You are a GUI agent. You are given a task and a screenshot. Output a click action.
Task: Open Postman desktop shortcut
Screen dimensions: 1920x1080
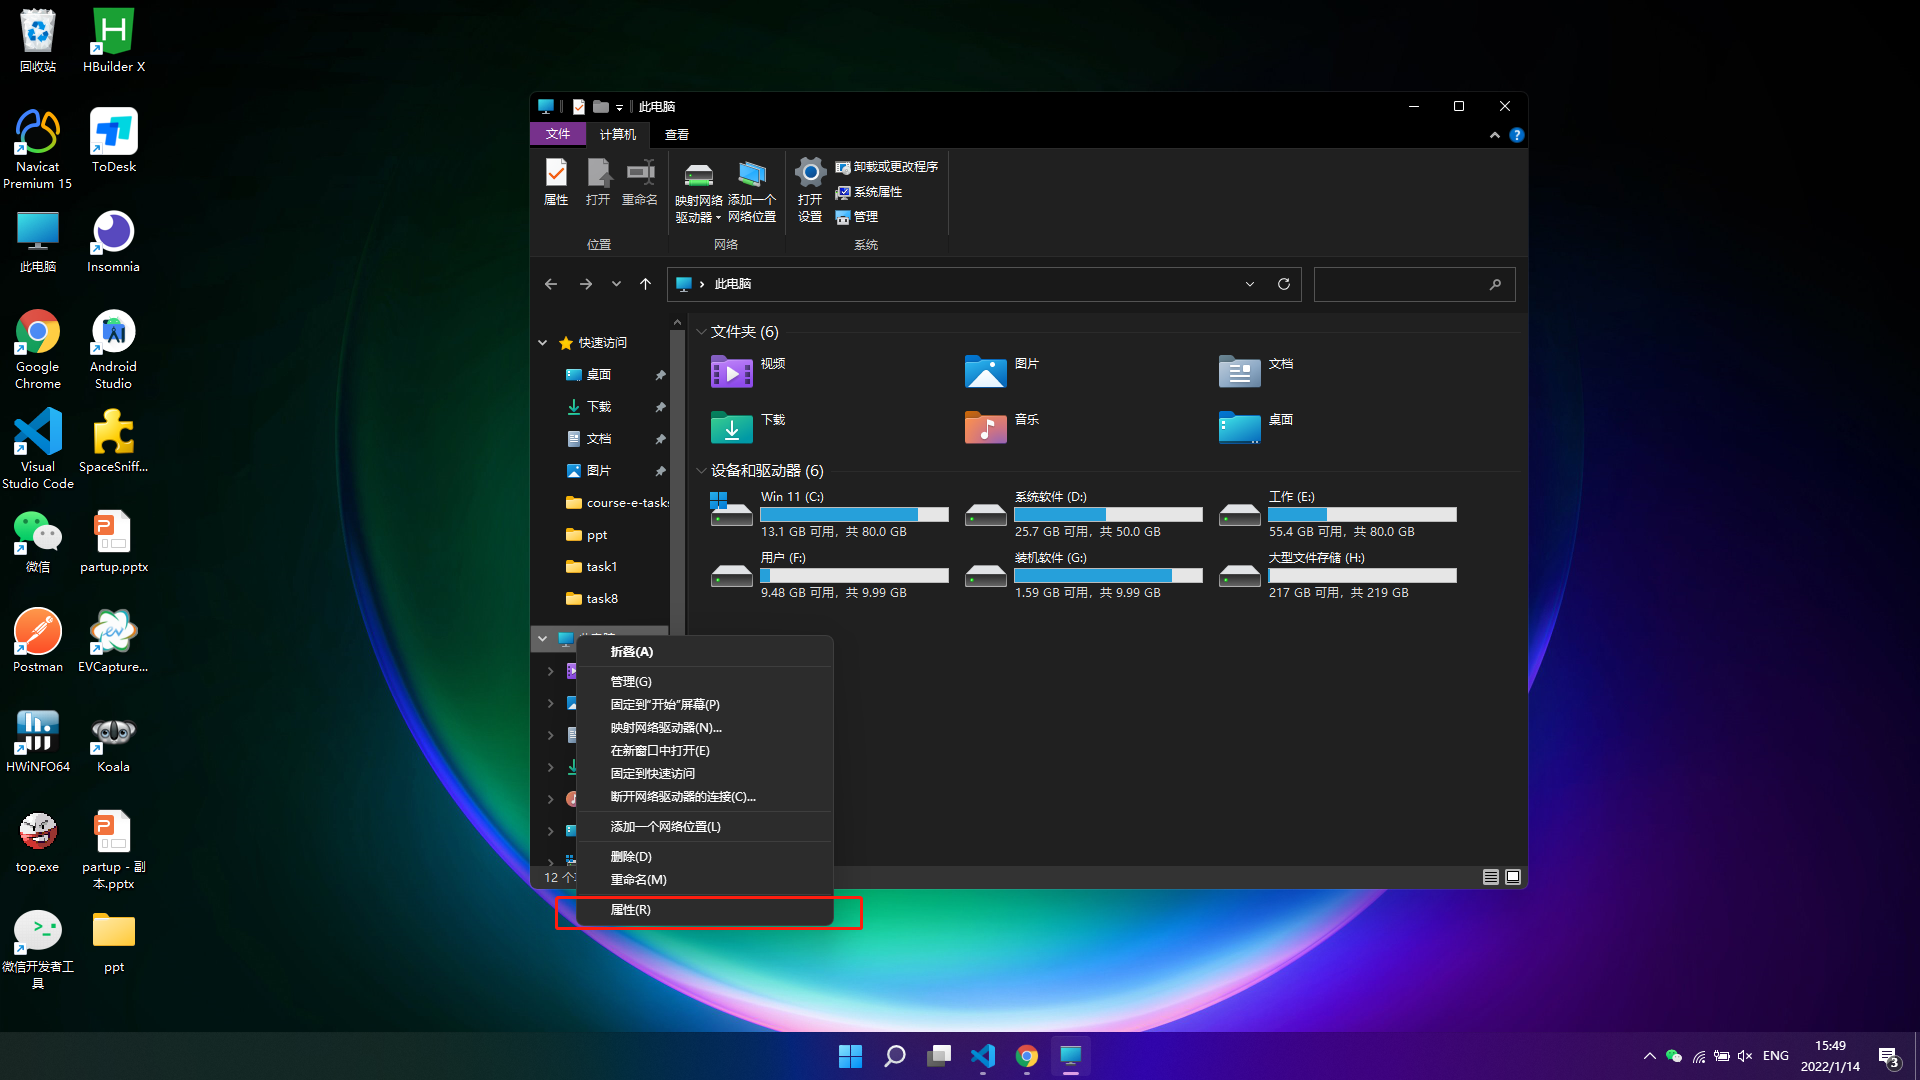click(38, 641)
